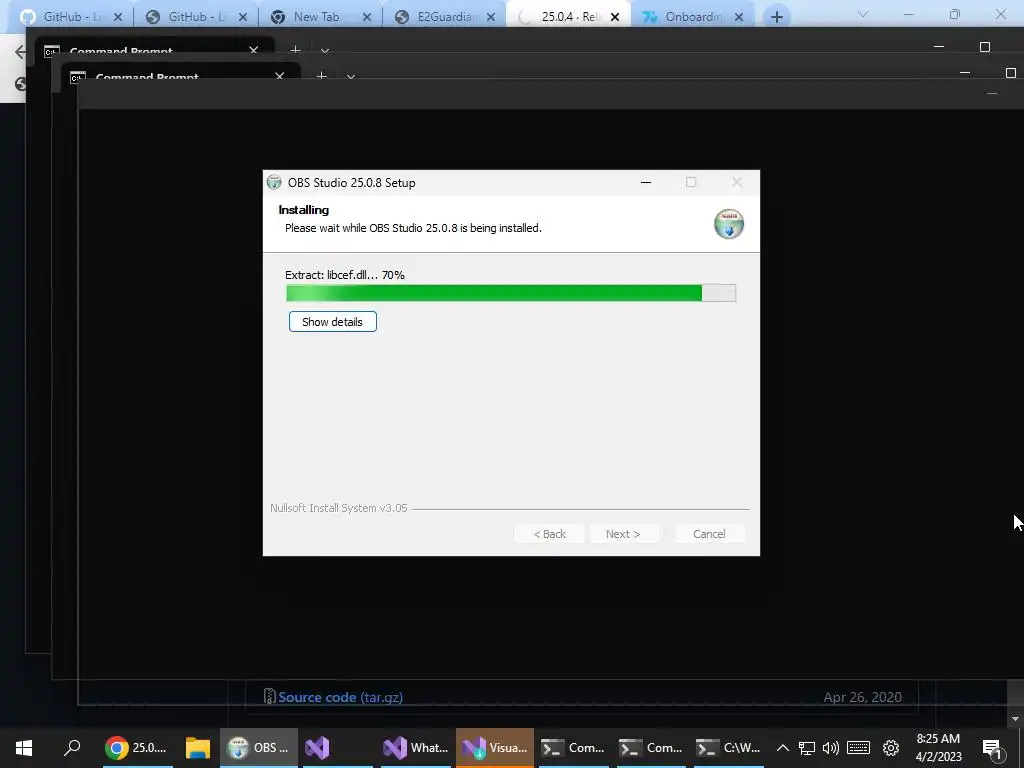Open tab dropdown in the rear Command Prompt window
The width and height of the screenshot is (1024, 768).
click(325, 50)
